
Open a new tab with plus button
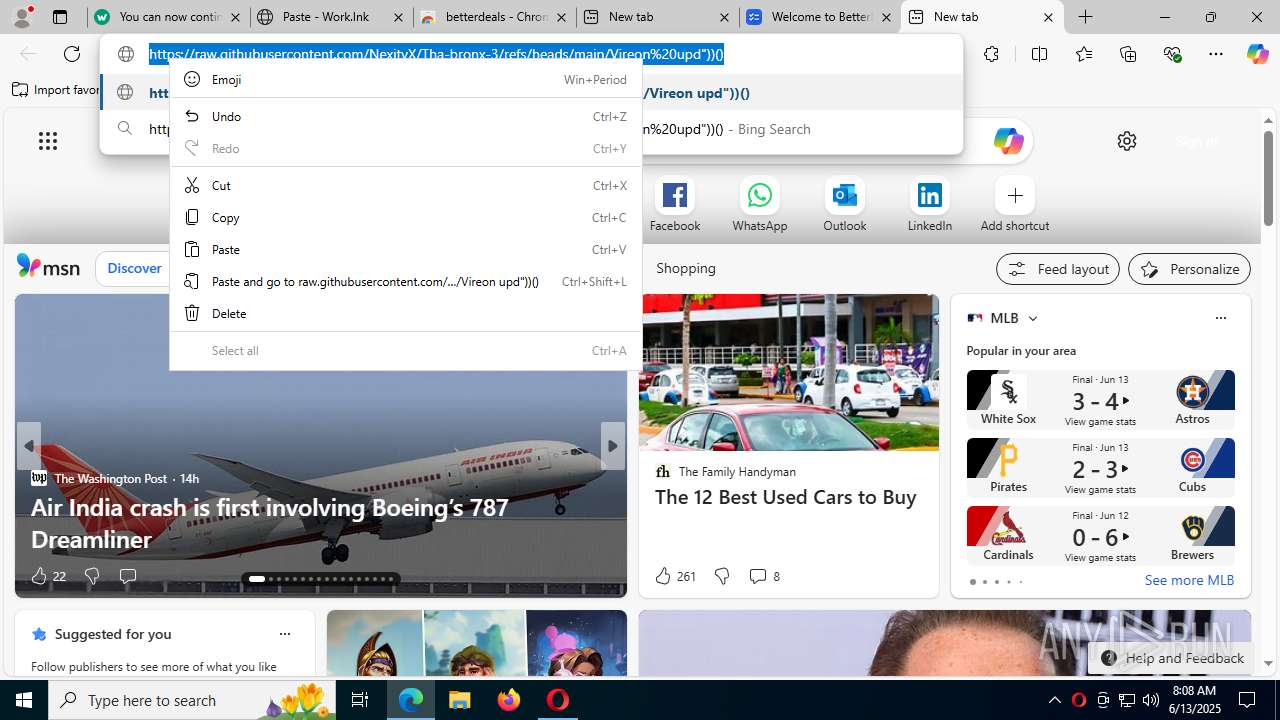pyautogui.click(x=1085, y=17)
